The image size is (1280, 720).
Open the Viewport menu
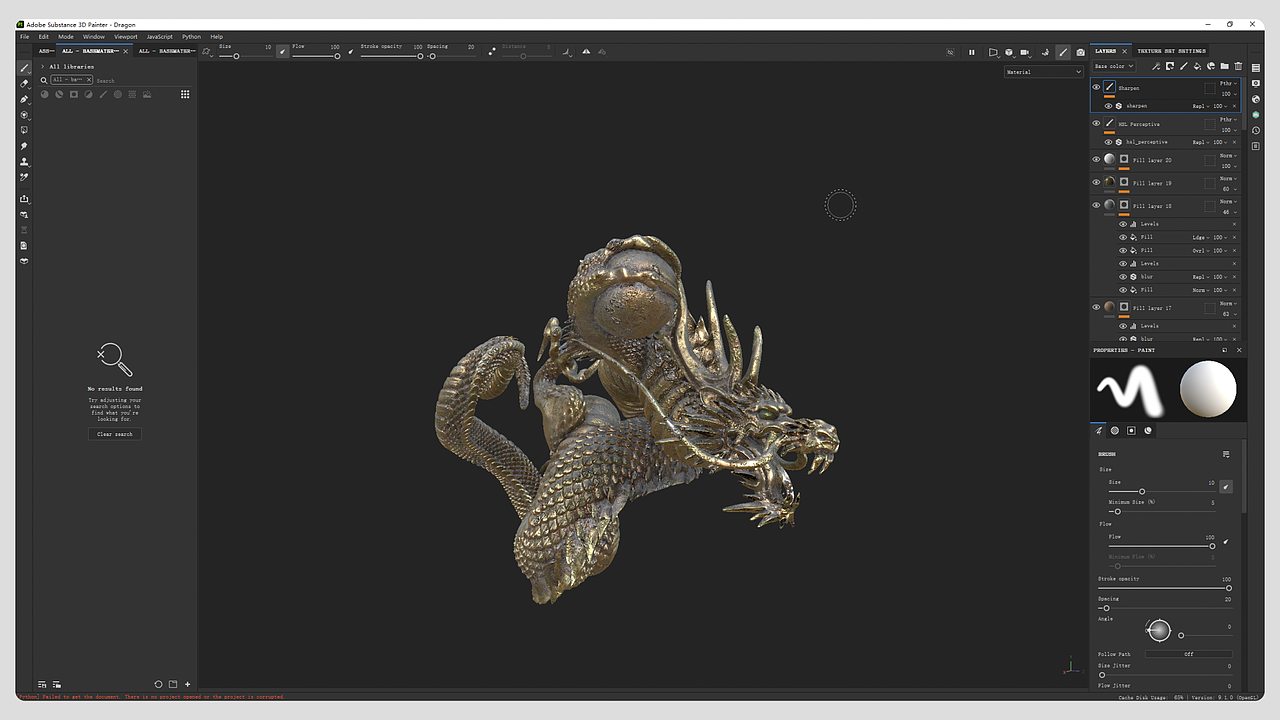coord(126,37)
